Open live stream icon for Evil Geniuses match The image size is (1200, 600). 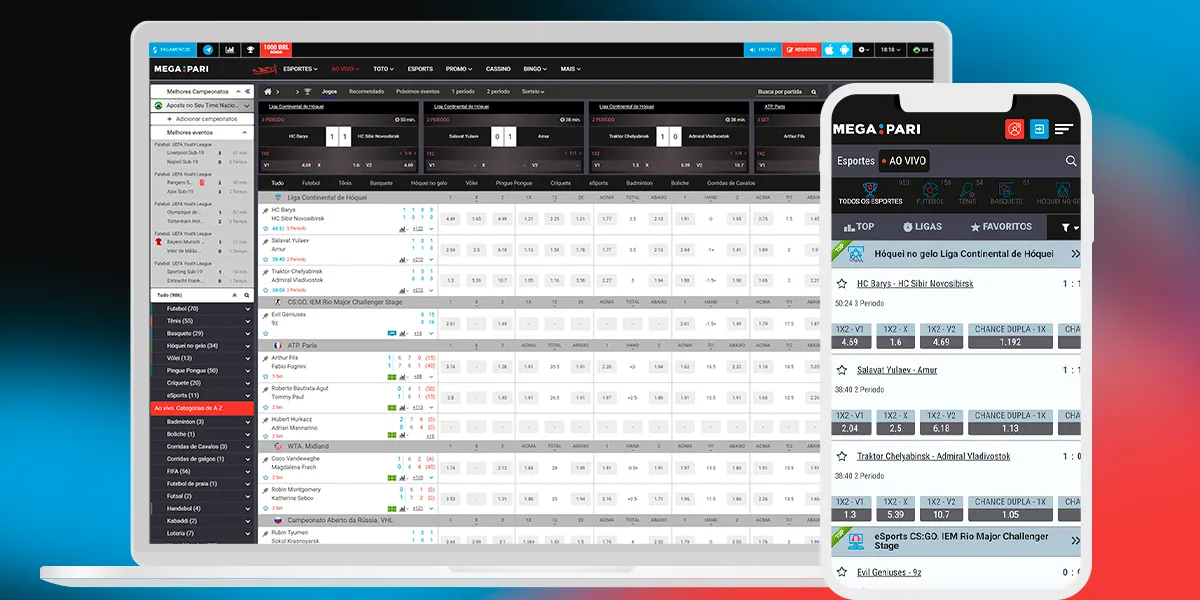click(x=394, y=333)
